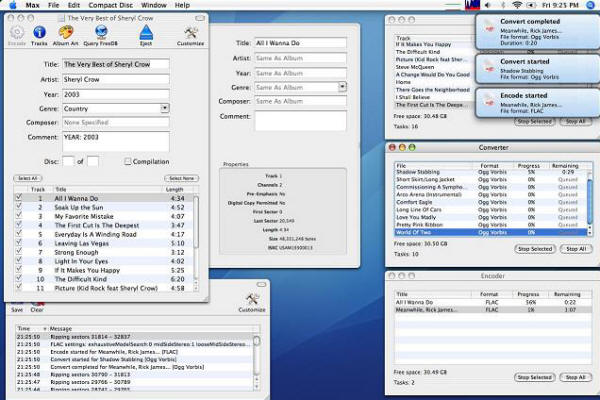Uncheck track 7 Strong Enough

tap(19, 251)
